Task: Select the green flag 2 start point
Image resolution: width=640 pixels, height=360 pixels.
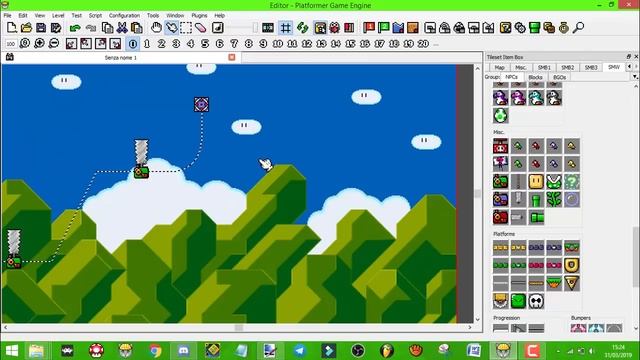Action: pos(384,28)
